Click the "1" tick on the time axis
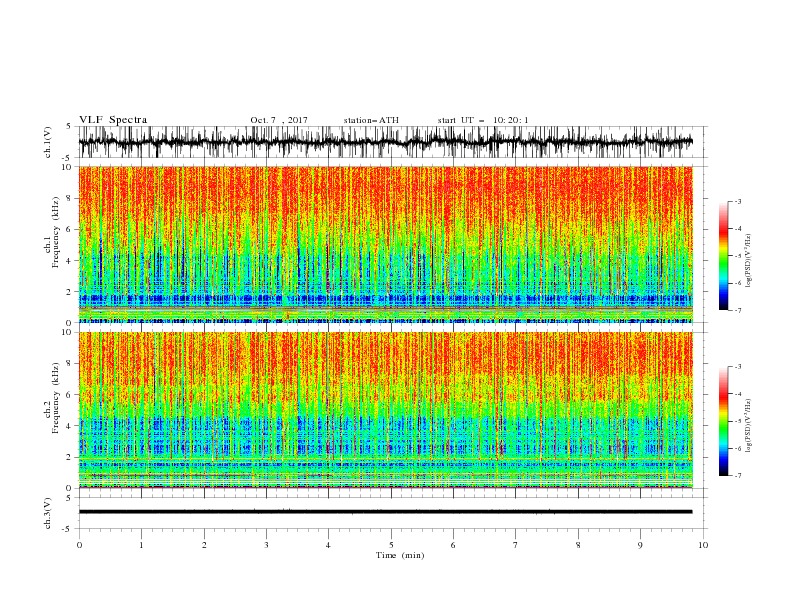The width and height of the screenshot is (792, 612). (x=141, y=545)
